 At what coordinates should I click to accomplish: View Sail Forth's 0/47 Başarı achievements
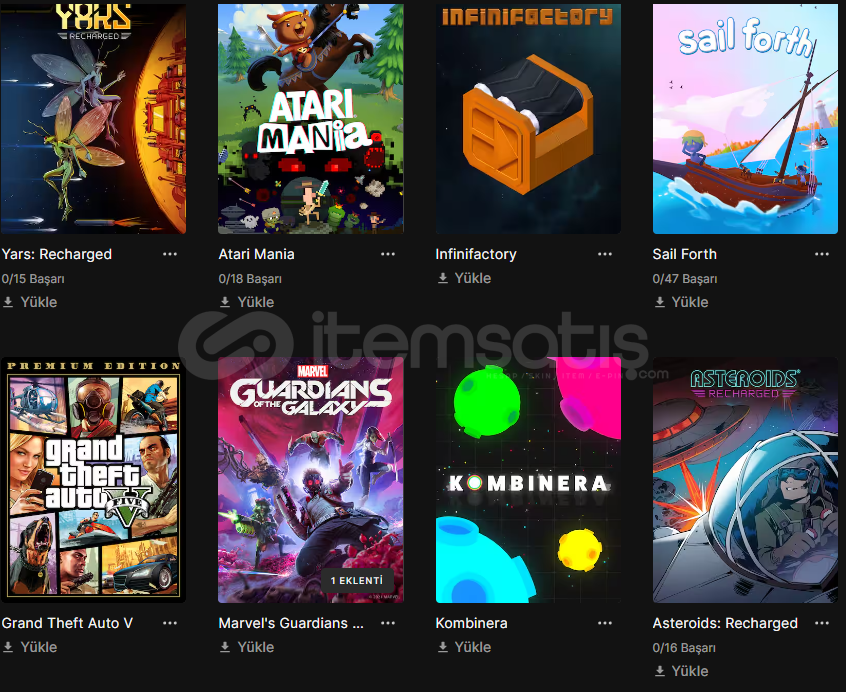pyautogui.click(x=685, y=279)
